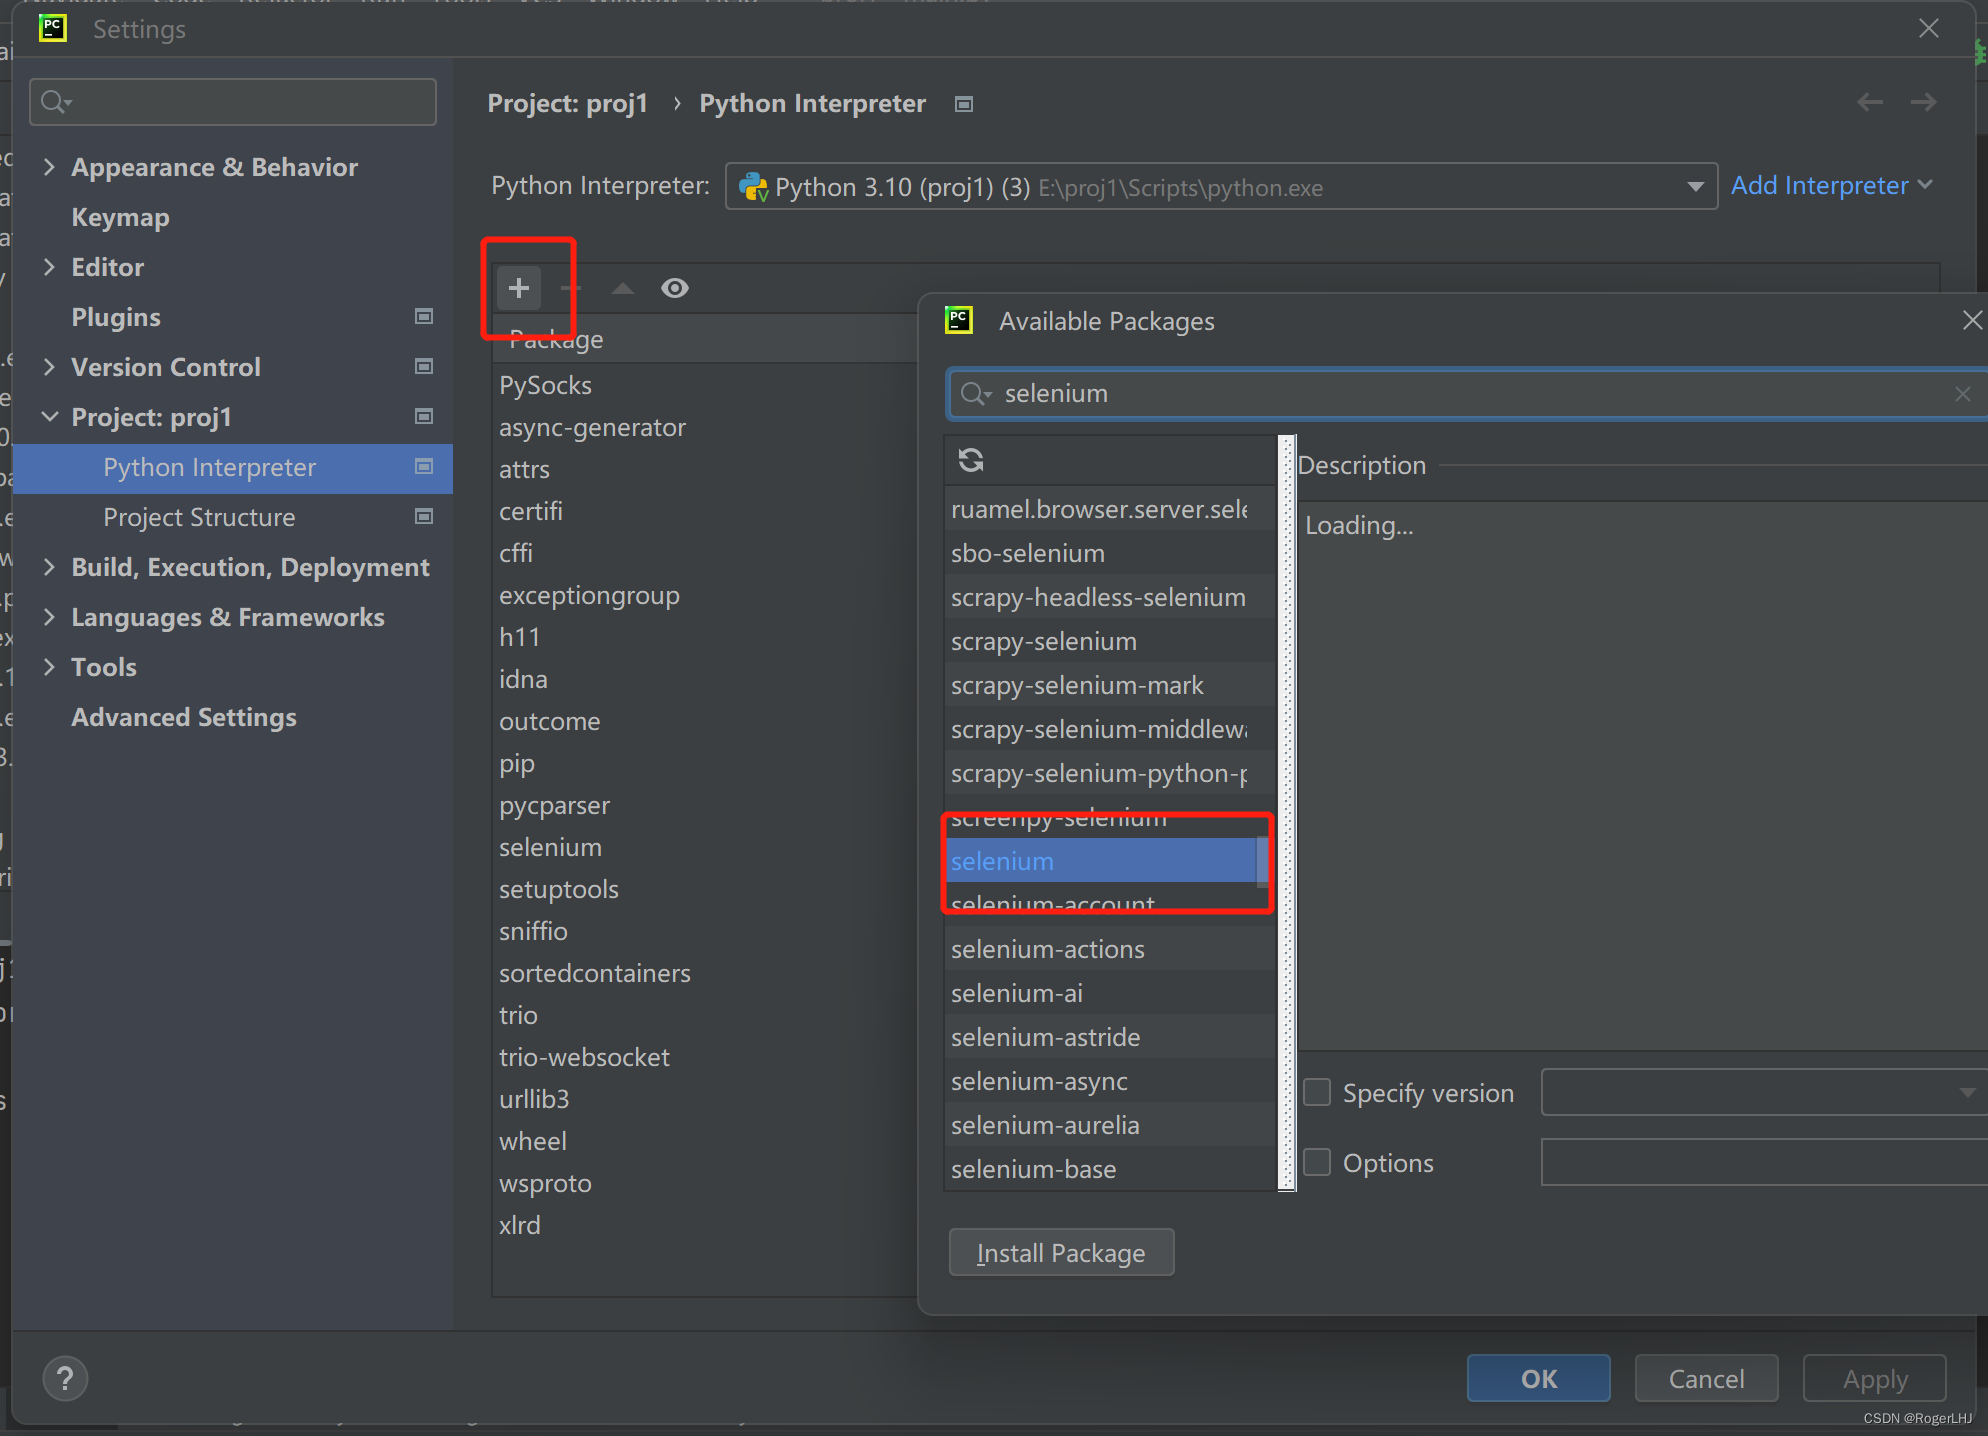Image resolution: width=1988 pixels, height=1436 pixels.
Task: Open Plugins settings page
Action: pyautogui.click(x=115, y=317)
